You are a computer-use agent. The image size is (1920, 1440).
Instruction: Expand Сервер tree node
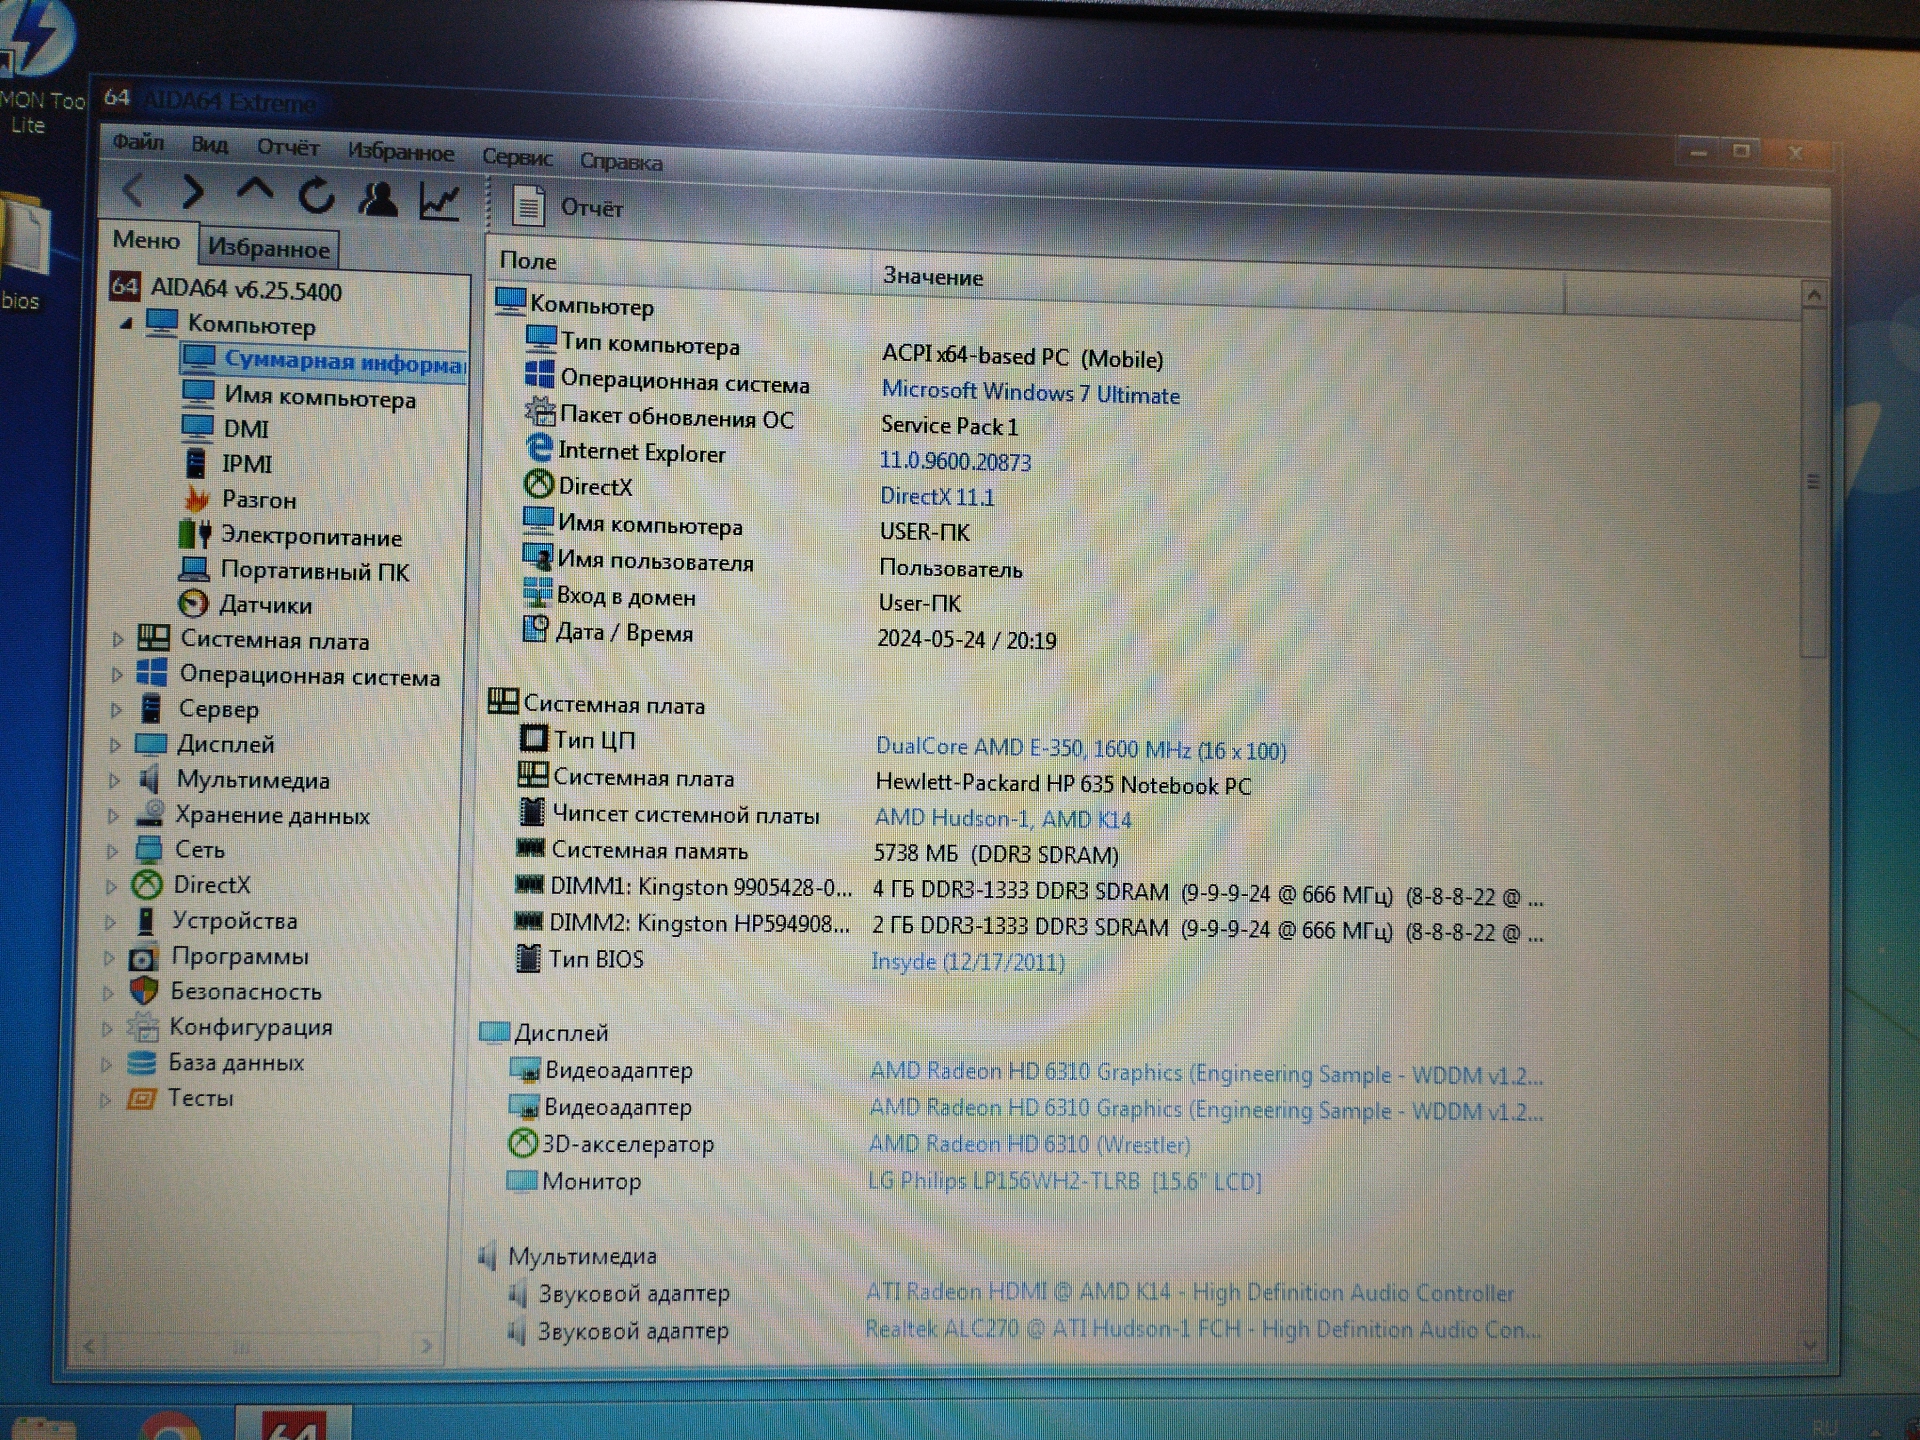(x=116, y=709)
